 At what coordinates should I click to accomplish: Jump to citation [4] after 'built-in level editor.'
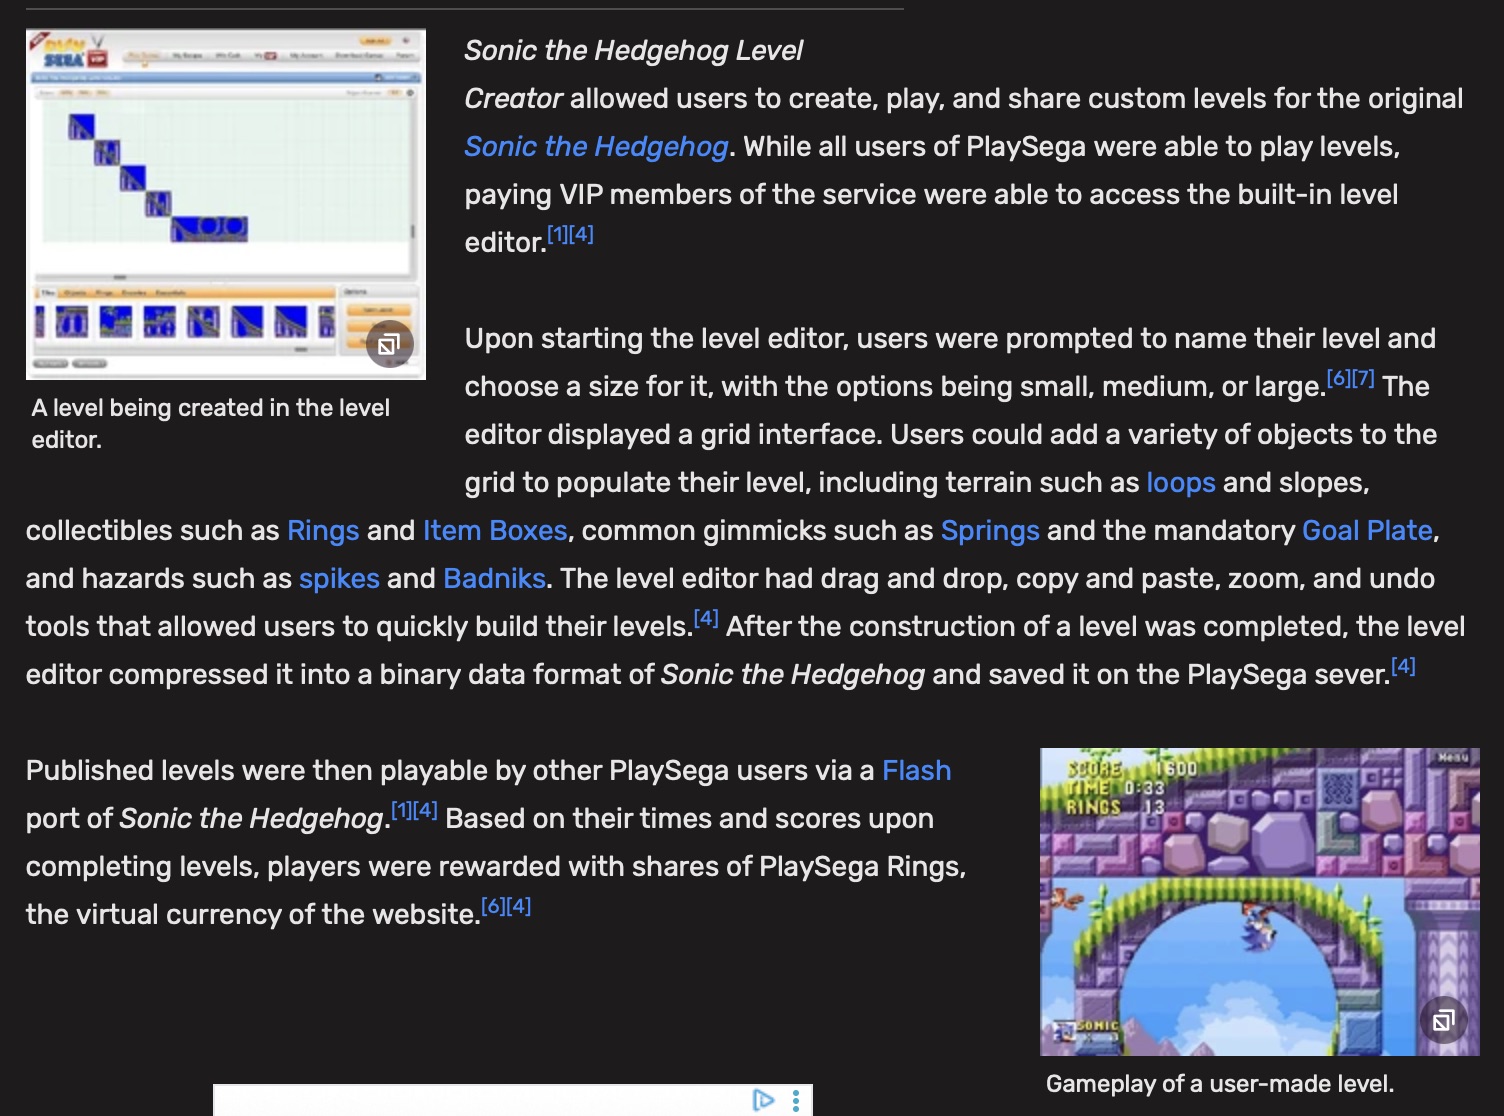click(581, 234)
